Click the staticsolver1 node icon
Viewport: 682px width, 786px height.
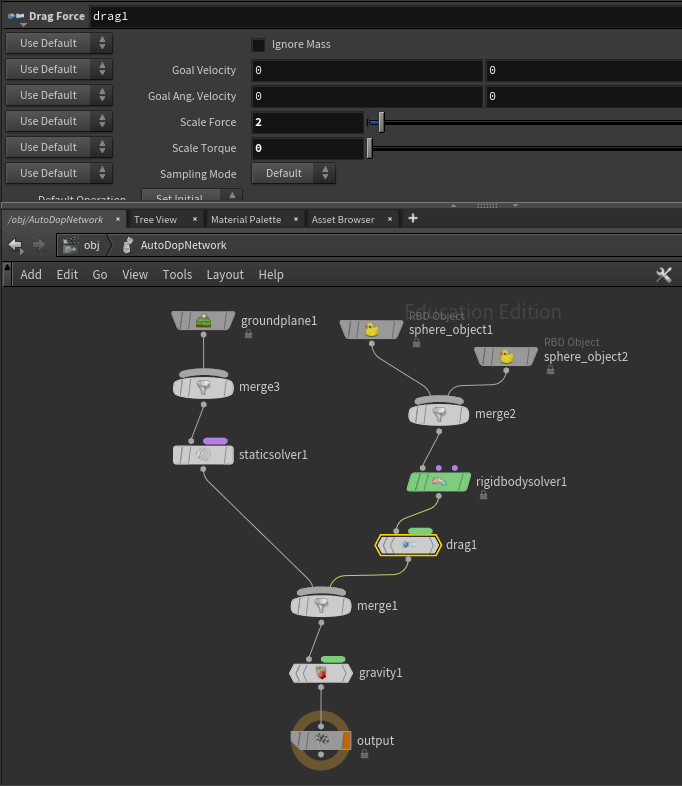point(203,455)
